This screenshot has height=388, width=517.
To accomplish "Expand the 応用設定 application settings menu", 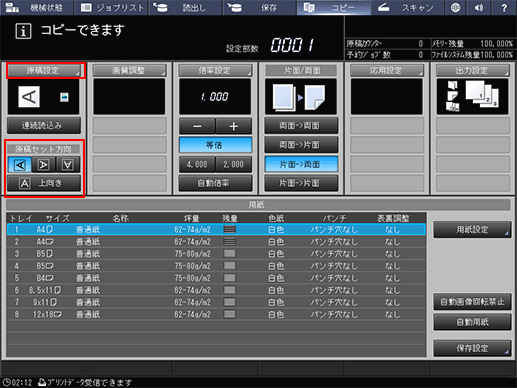I will (x=387, y=70).
